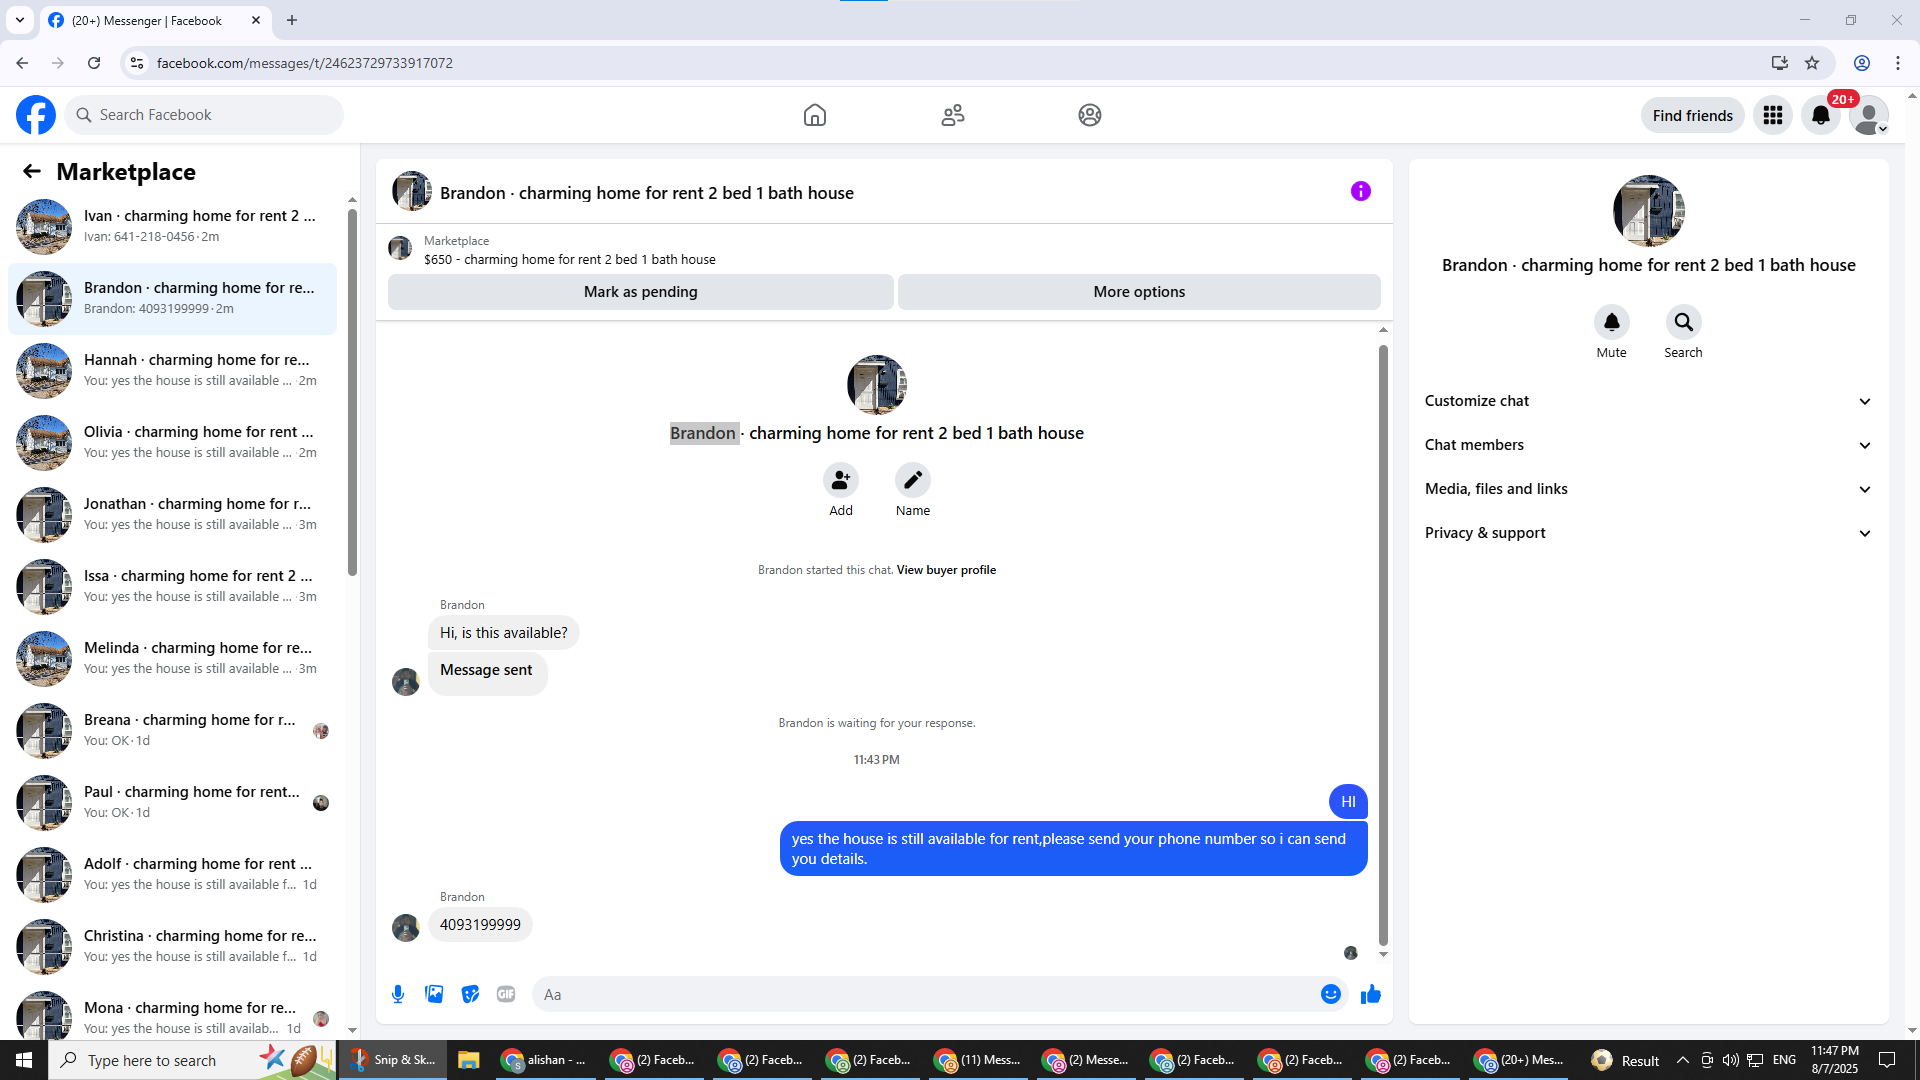Mute this conversation using bell icon
Viewport: 1920px width, 1080px height.
[1611, 322]
